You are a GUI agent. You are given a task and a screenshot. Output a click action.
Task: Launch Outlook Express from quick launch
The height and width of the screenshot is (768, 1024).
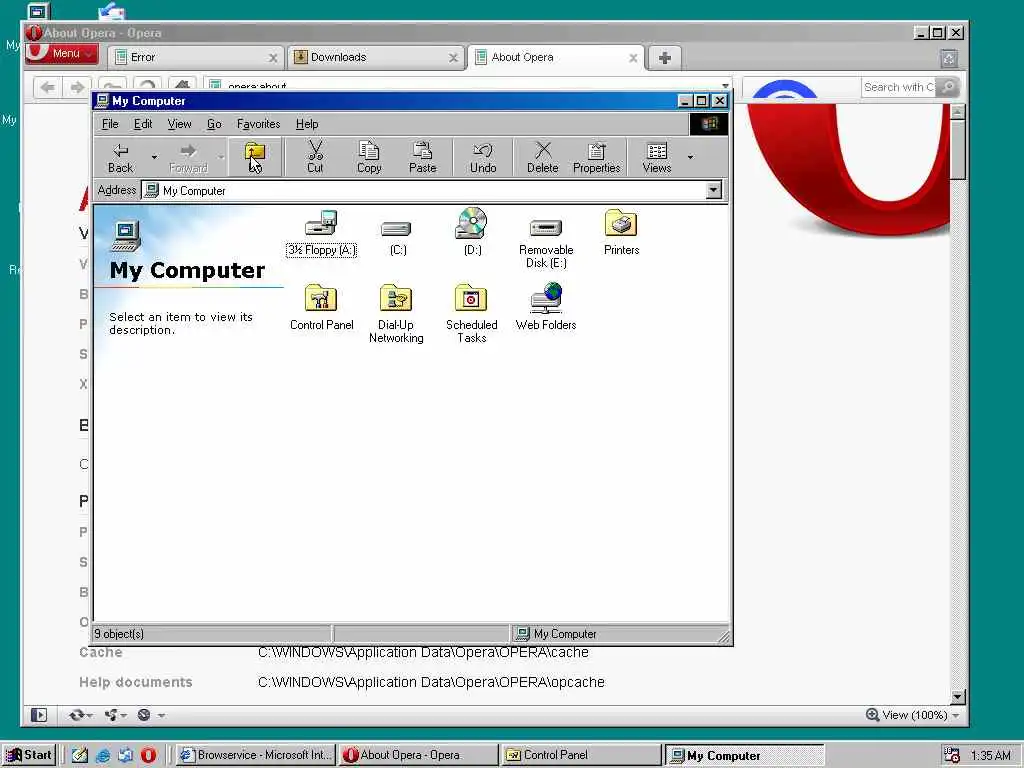coord(125,755)
